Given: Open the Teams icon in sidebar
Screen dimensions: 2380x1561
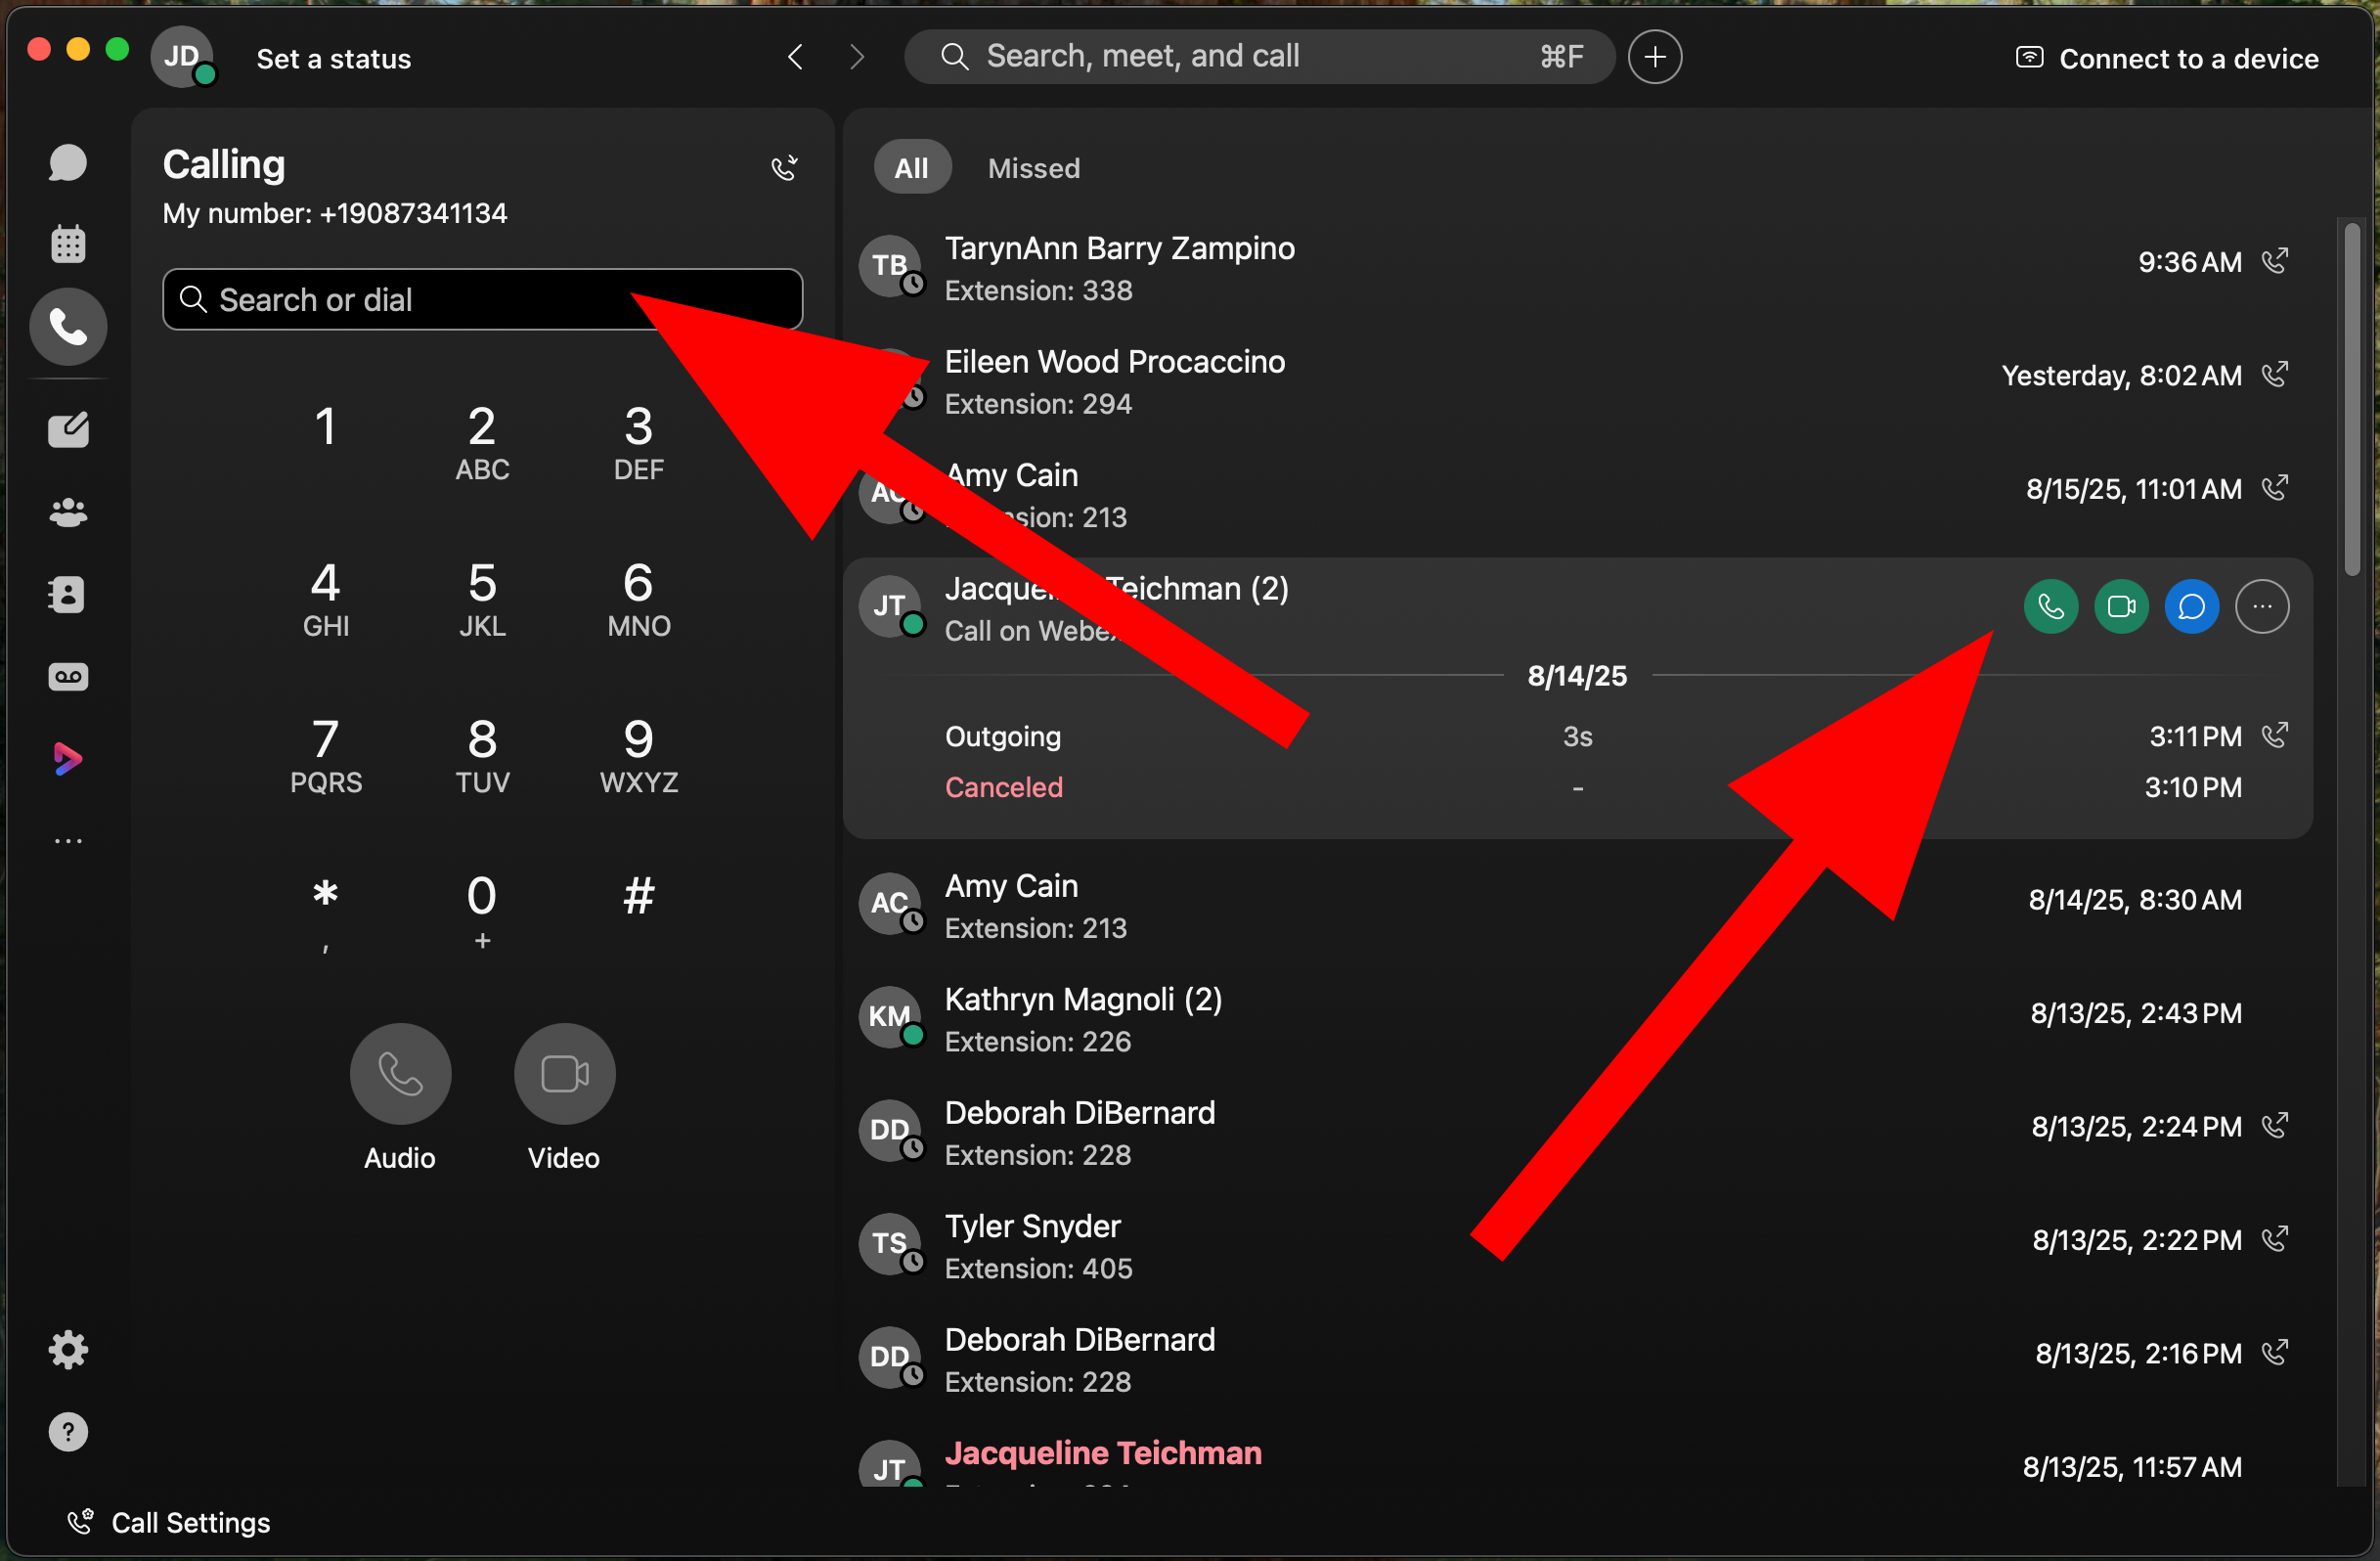Looking at the screenshot, I should click(x=68, y=513).
